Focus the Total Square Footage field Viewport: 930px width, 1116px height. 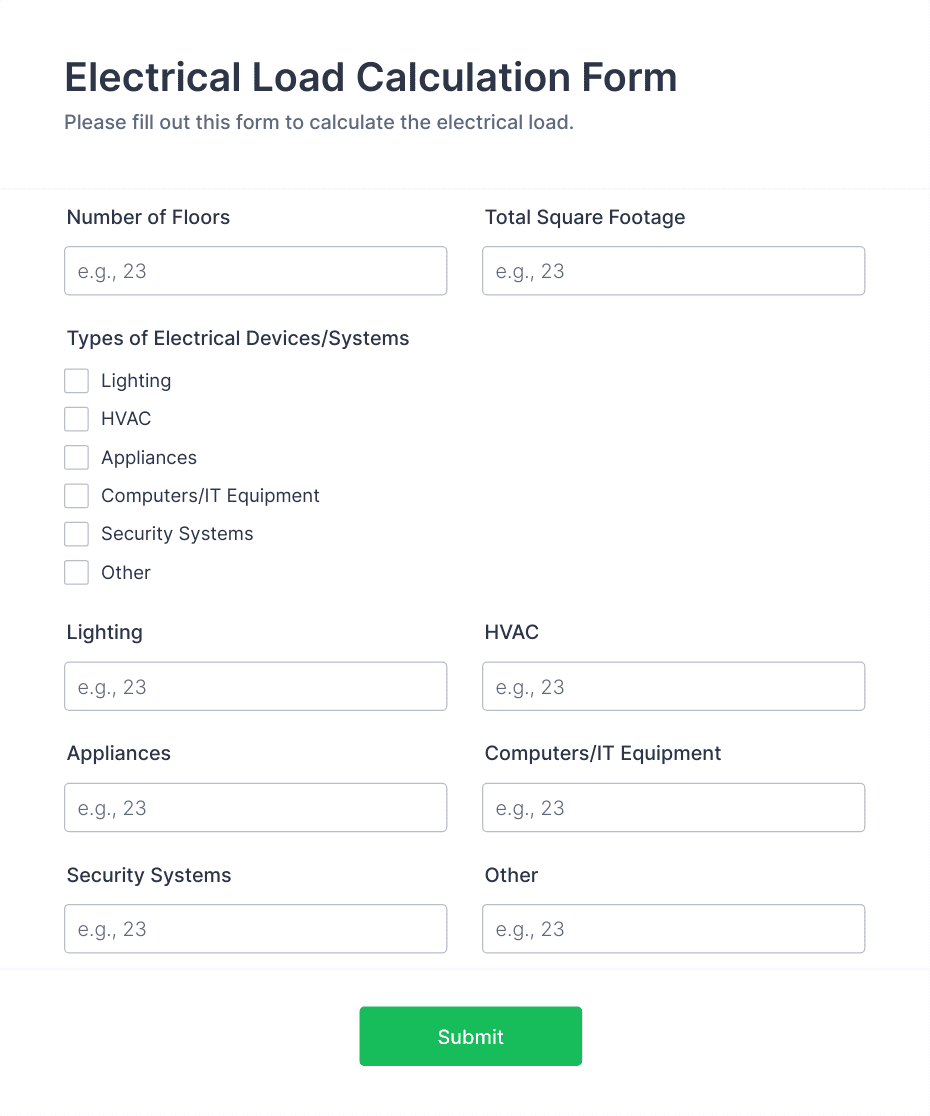[673, 270]
